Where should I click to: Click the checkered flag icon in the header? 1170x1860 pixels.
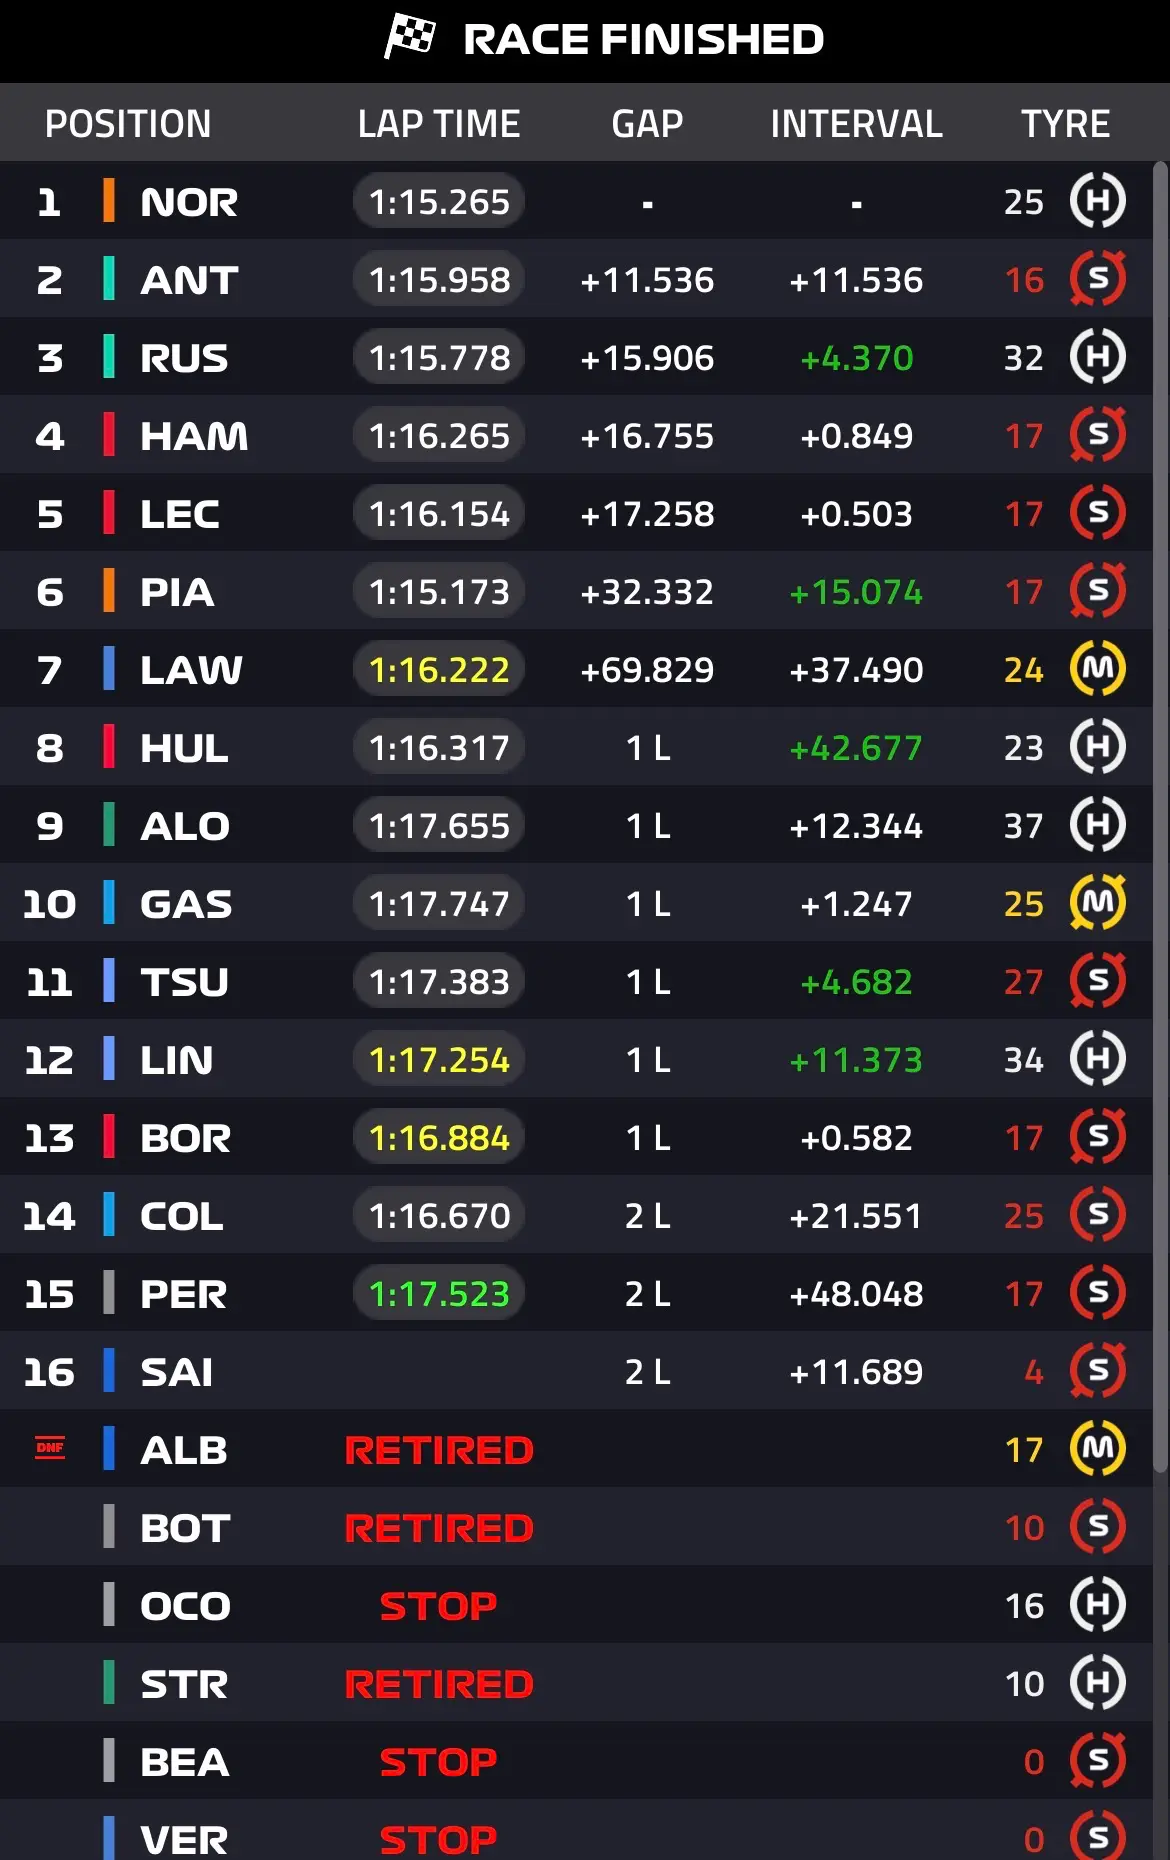pos(410,38)
